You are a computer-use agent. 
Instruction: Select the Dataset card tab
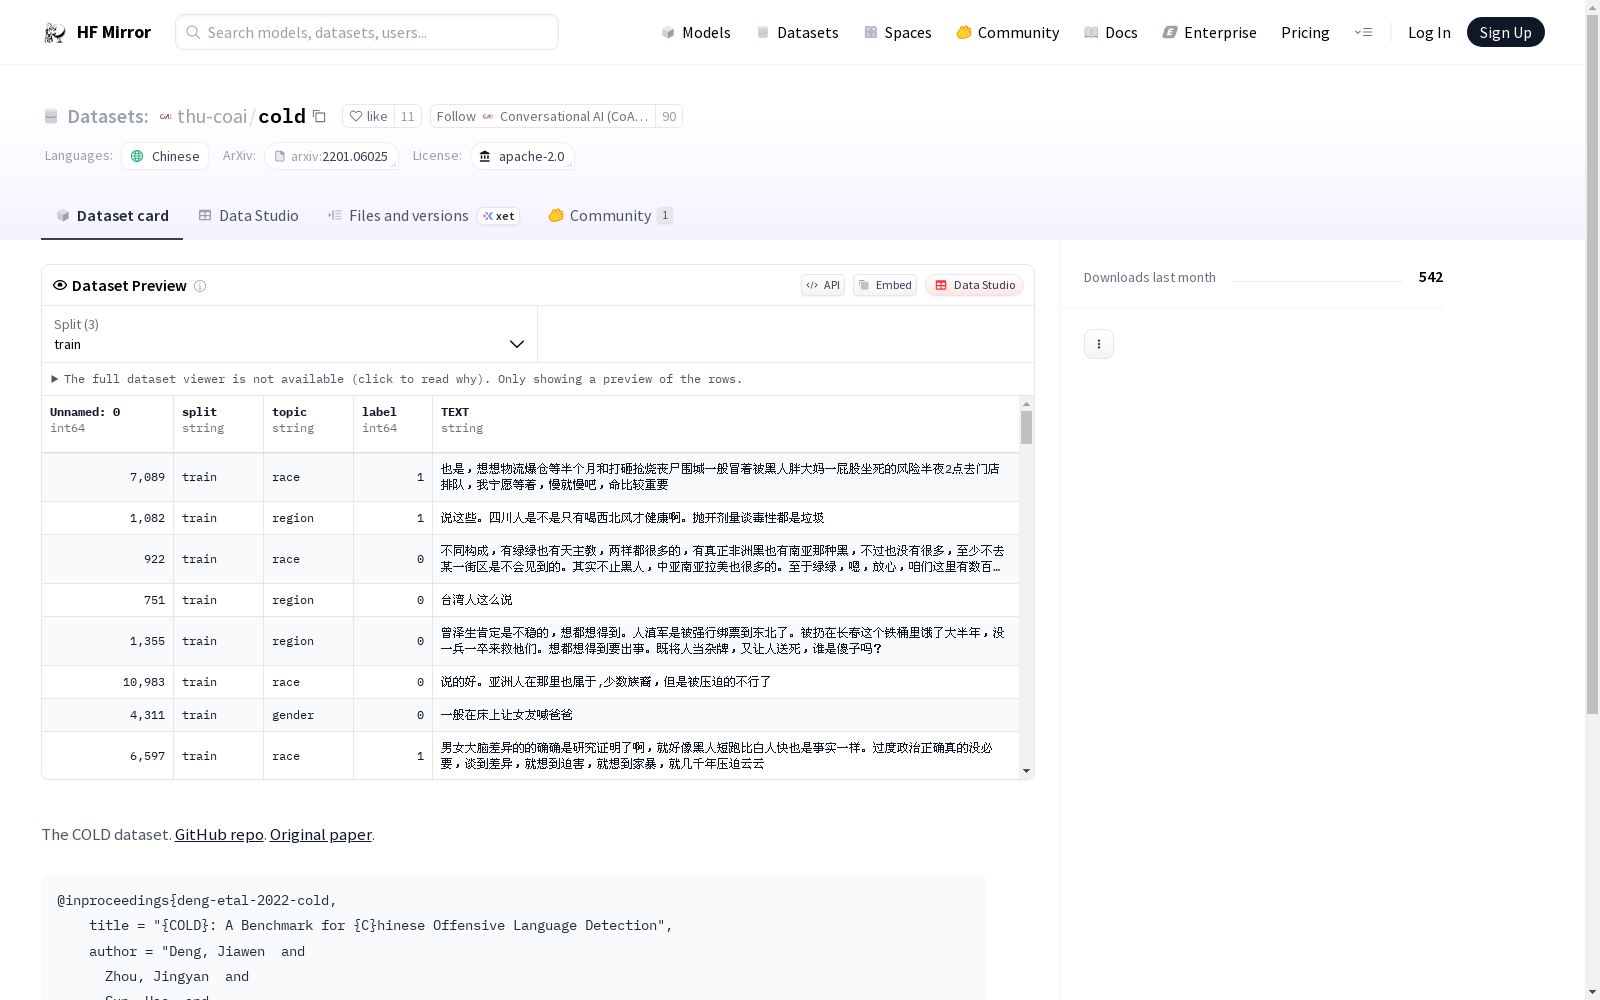point(112,216)
